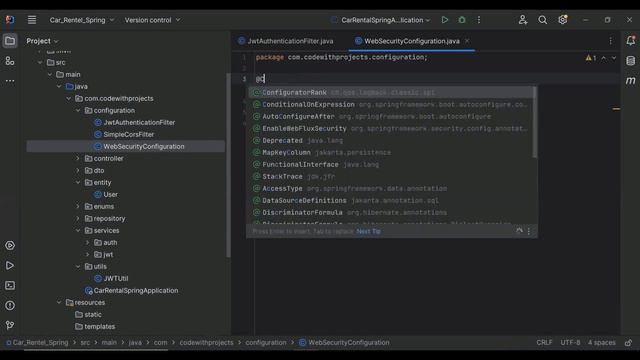Select FunctionalInterface completion suggestion

pos(391,164)
